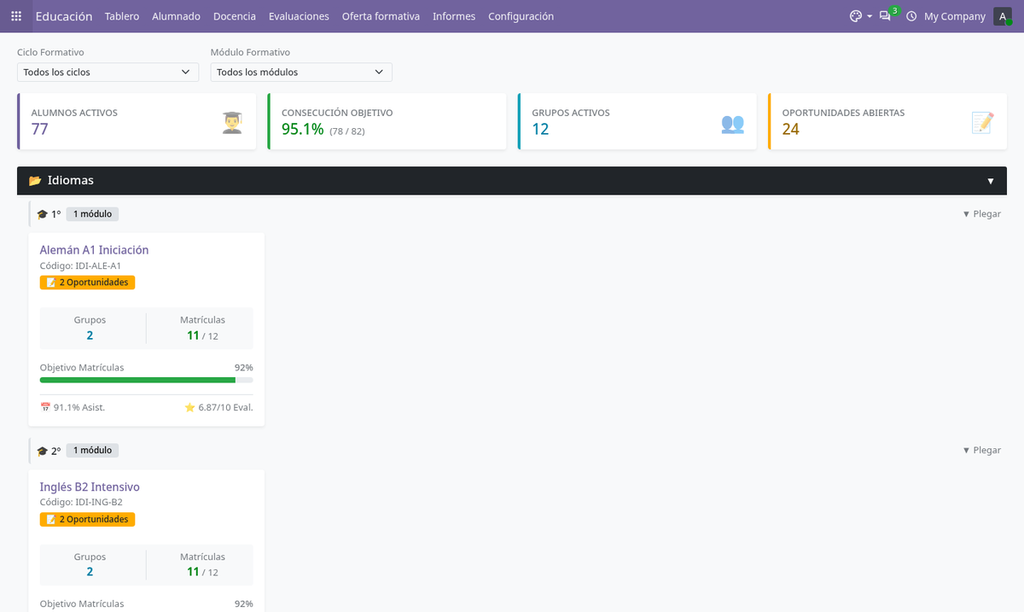The image size is (1024, 612).
Task: Click the 2 Oportunidades badge under Inglés B2
Action: pyautogui.click(x=88, y=519)
